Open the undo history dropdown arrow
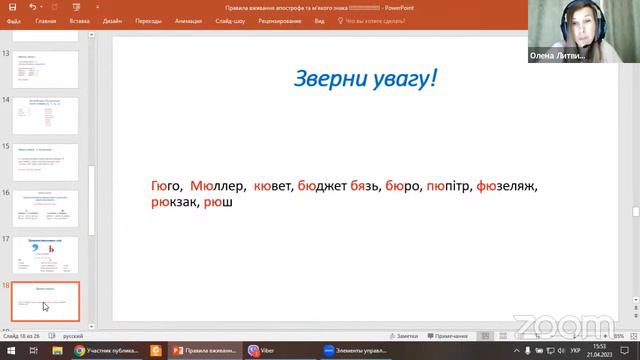 41,7
